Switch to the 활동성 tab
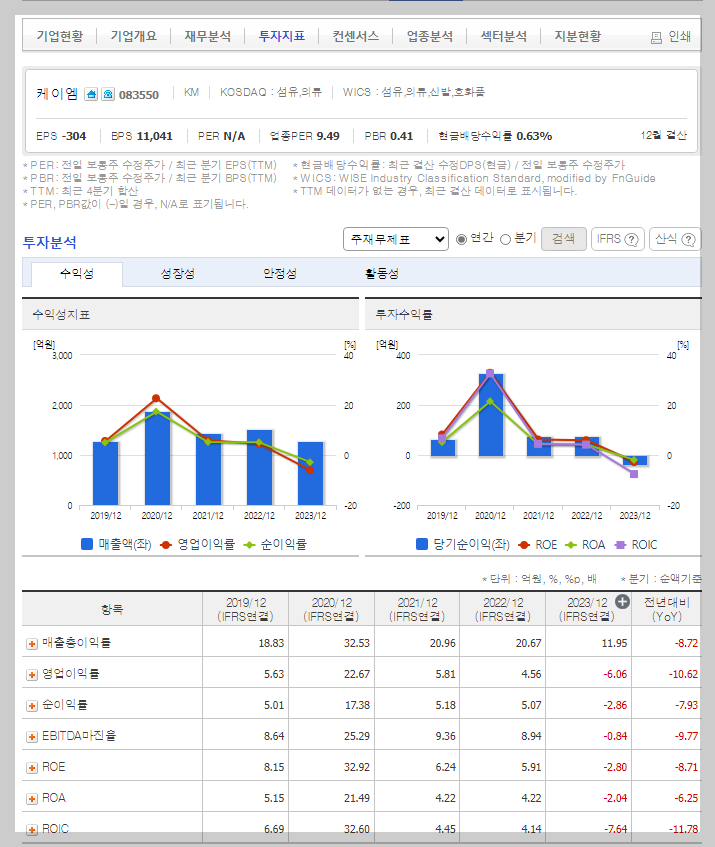The width and height of the screenshot is (715, 847). 382,274
